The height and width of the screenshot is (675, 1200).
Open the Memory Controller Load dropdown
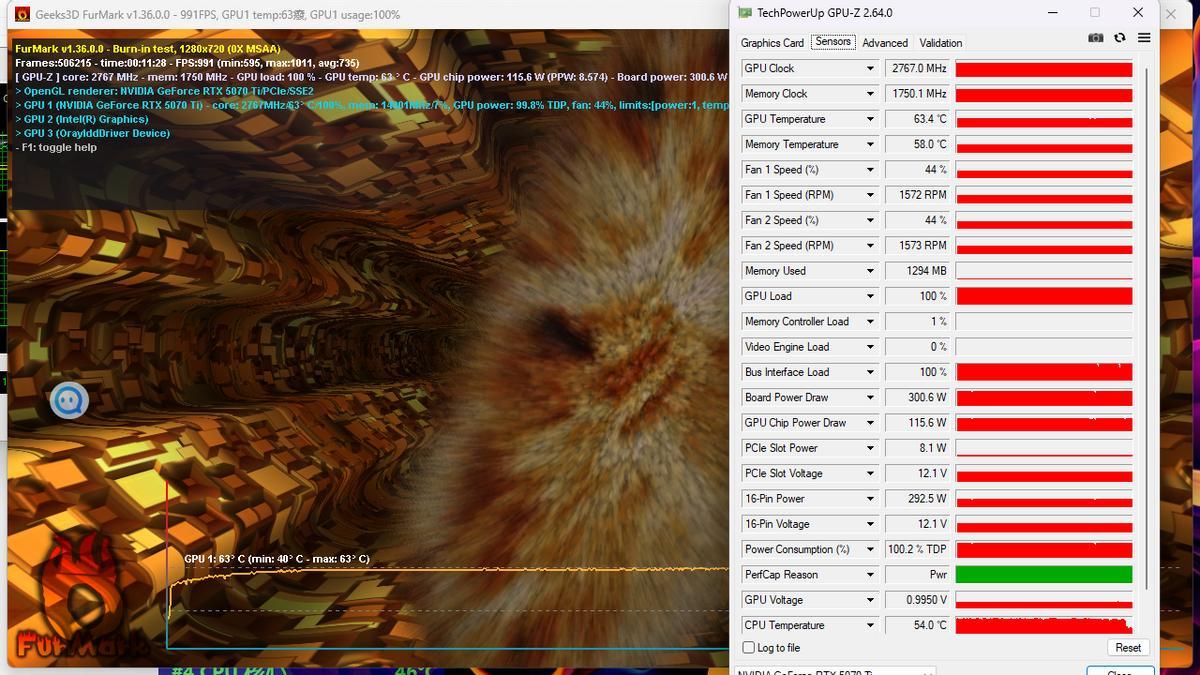point(870,322)
